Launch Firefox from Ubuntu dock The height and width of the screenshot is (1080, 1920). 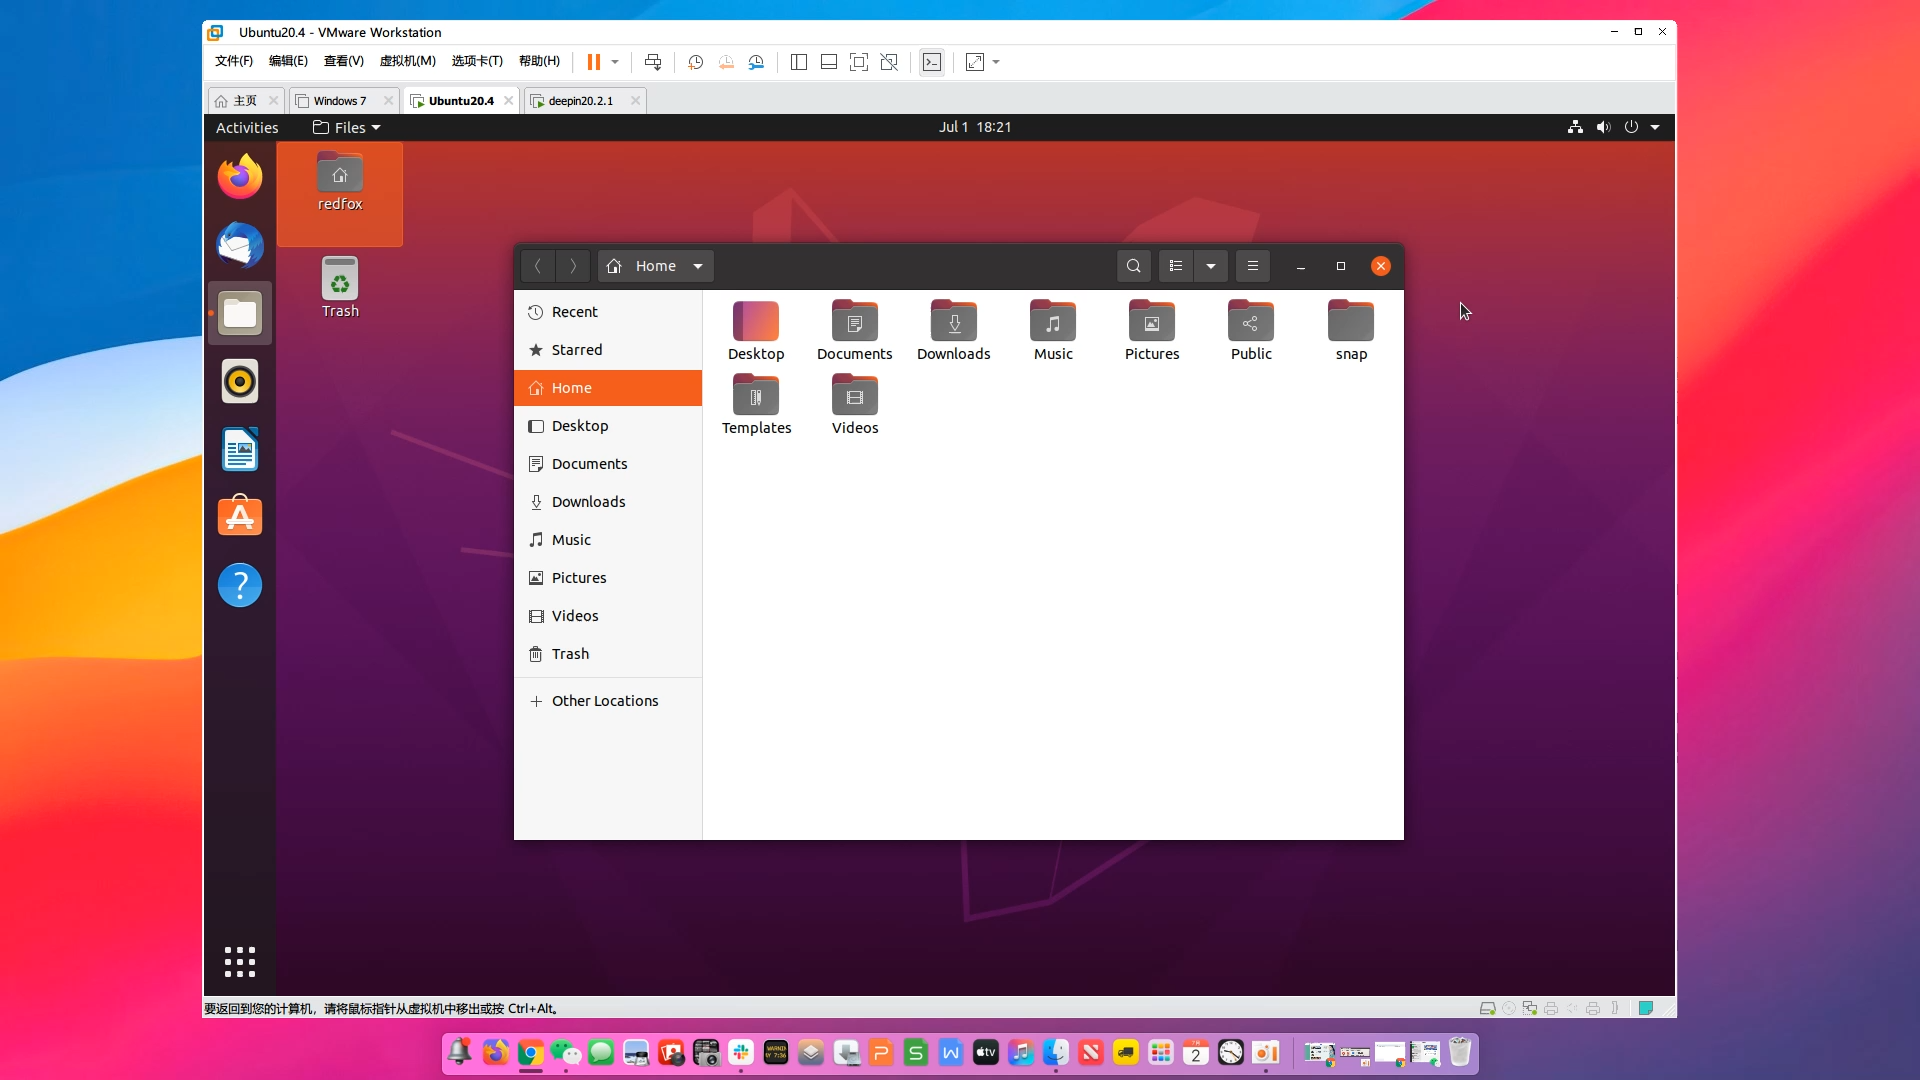click(x=240, y=178)
